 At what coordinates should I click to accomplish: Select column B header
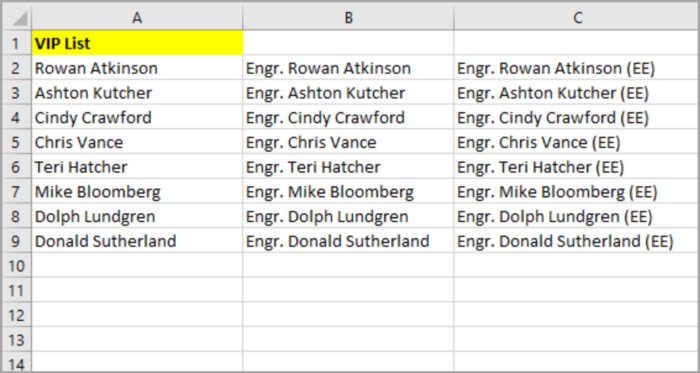[348, 18]
